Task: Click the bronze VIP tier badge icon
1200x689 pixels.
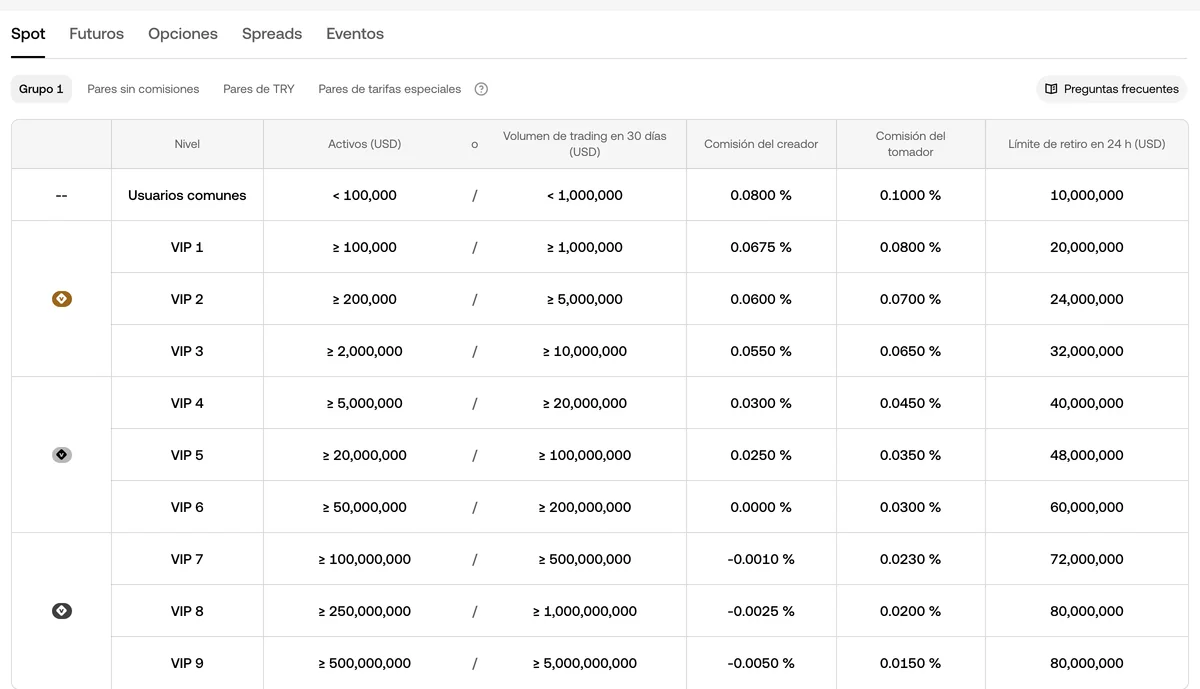Action: (62, 299)
